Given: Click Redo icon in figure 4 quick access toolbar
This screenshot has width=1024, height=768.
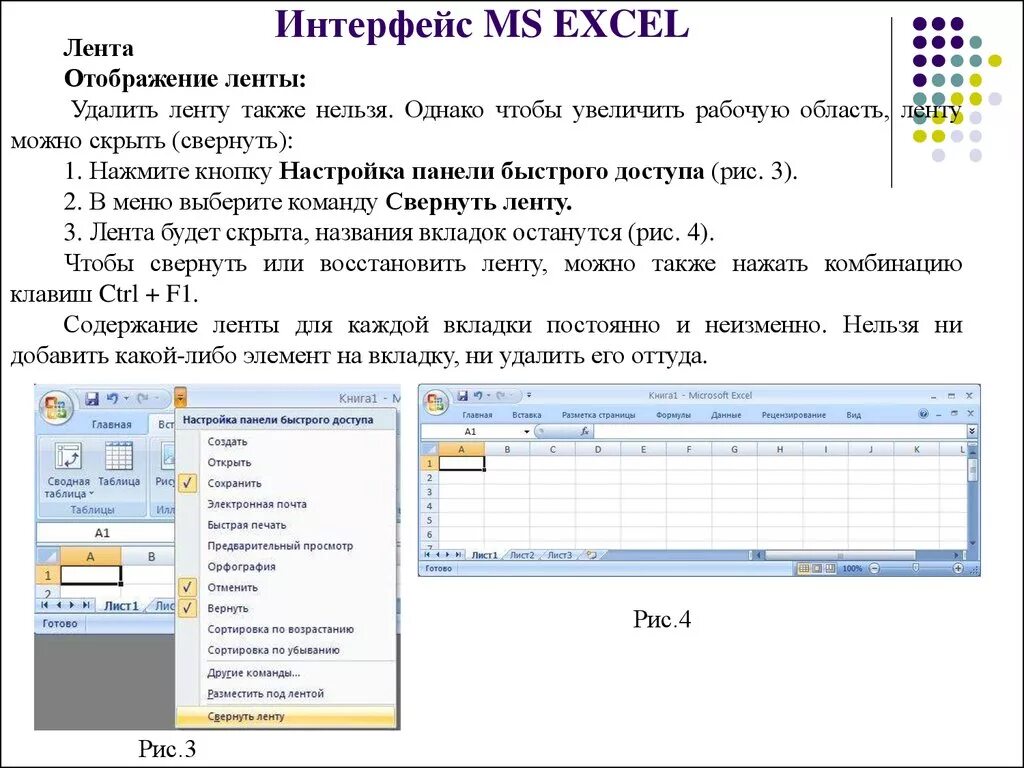Looking at the screenshot, I should pyautogui.click(x=501, y=396).
